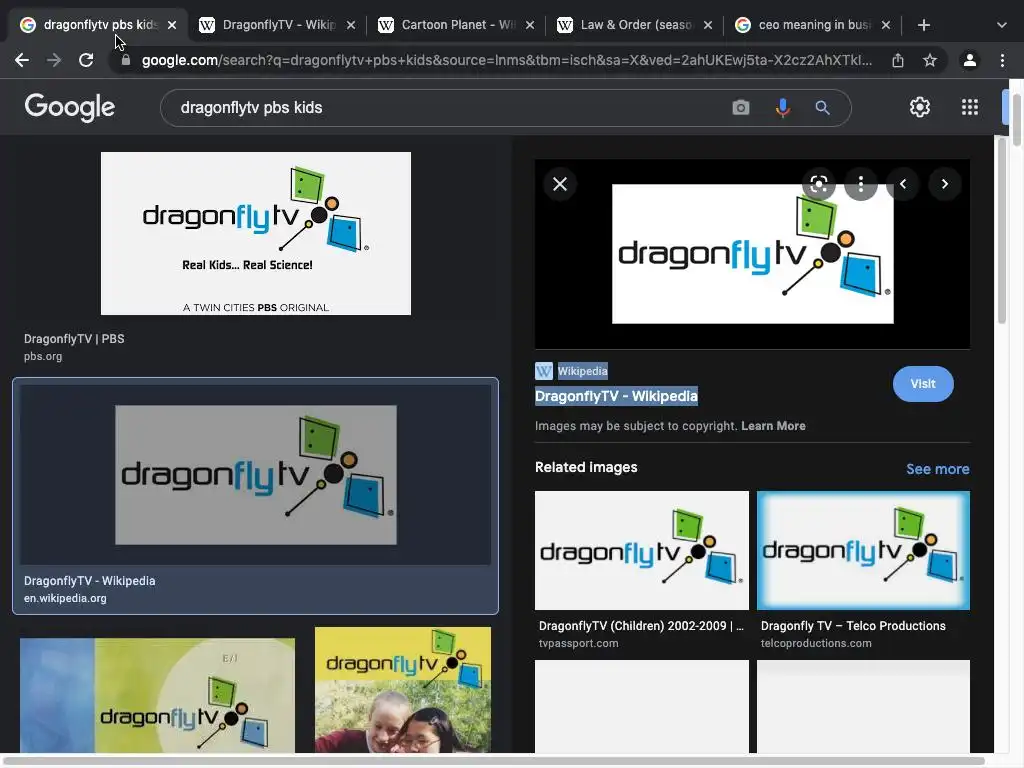Click DragonflyTV (Children) 2002-2009 caption
Screen dimensions: 1024x768
pos(641,626)
